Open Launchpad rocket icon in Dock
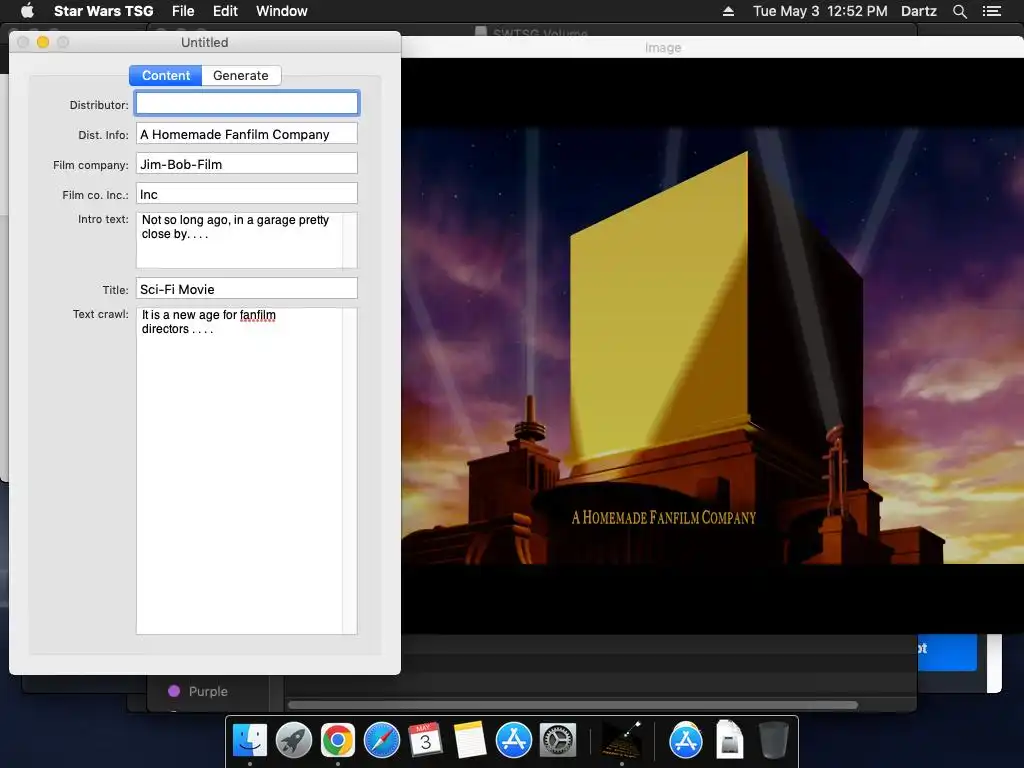1024x768 pixels. click(x=294, y=740)
